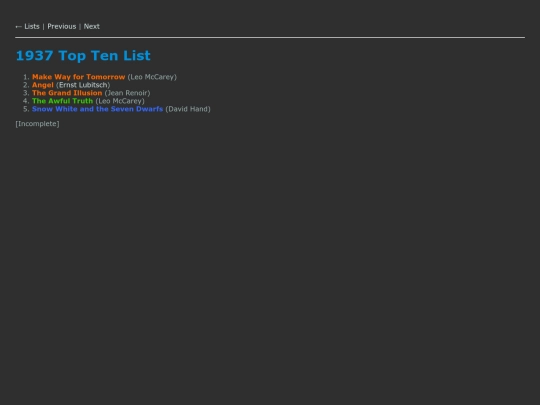Go back to the Lists page
This screenshot has height=405, width=540.
pyautogui.click(x=28, y=27)
